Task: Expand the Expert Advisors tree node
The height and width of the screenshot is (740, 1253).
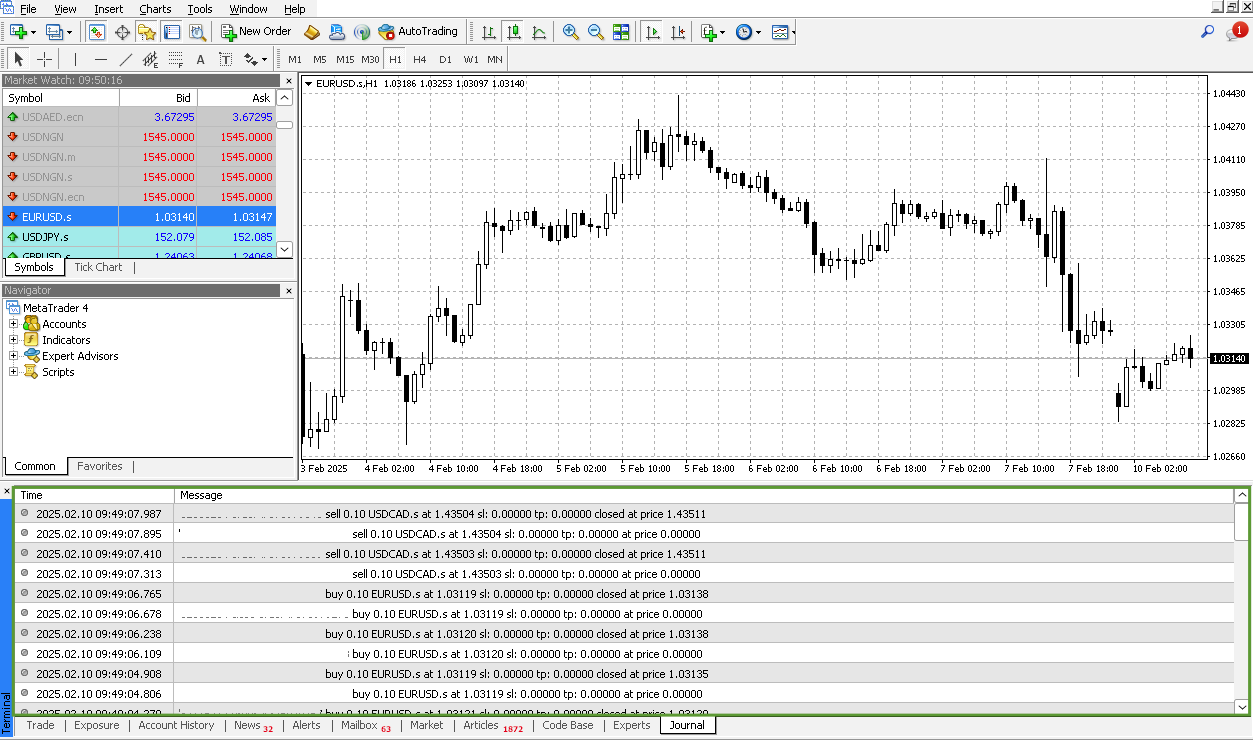Action: tap(14, 356)
